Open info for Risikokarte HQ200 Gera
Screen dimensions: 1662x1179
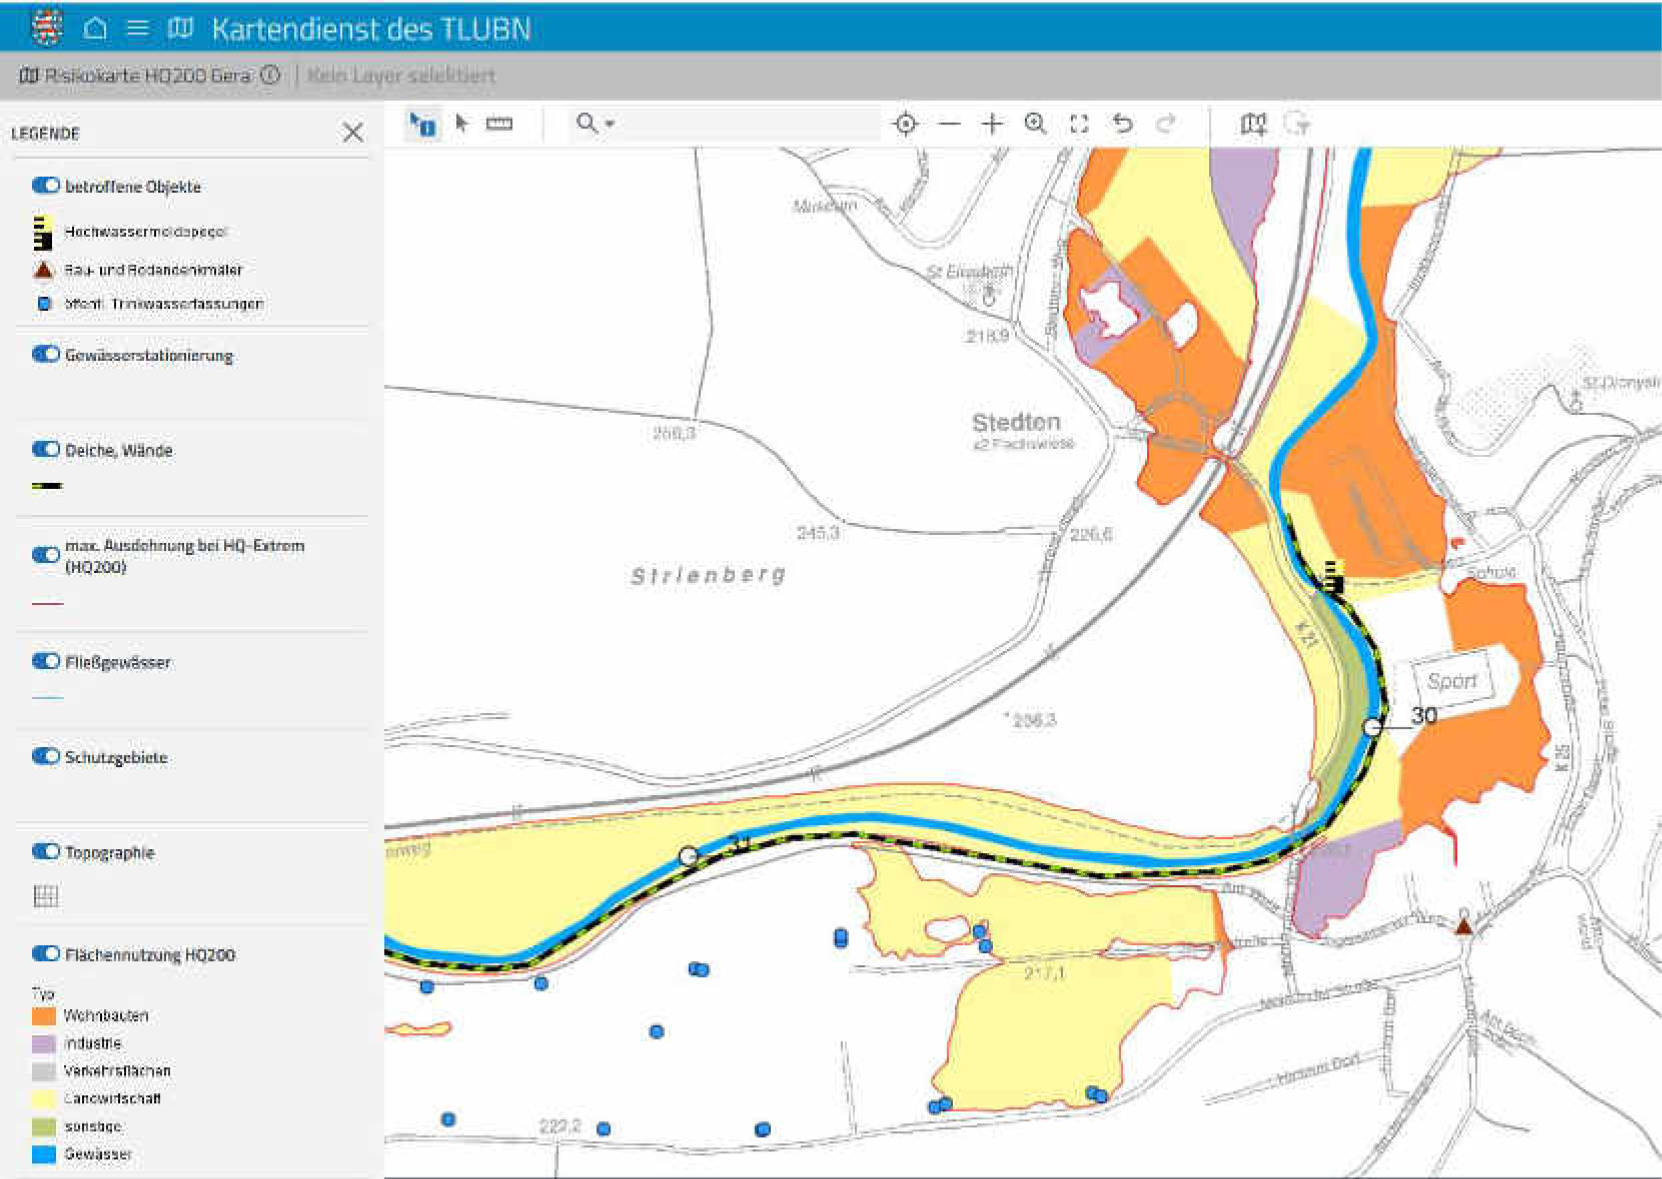[270, 75]
